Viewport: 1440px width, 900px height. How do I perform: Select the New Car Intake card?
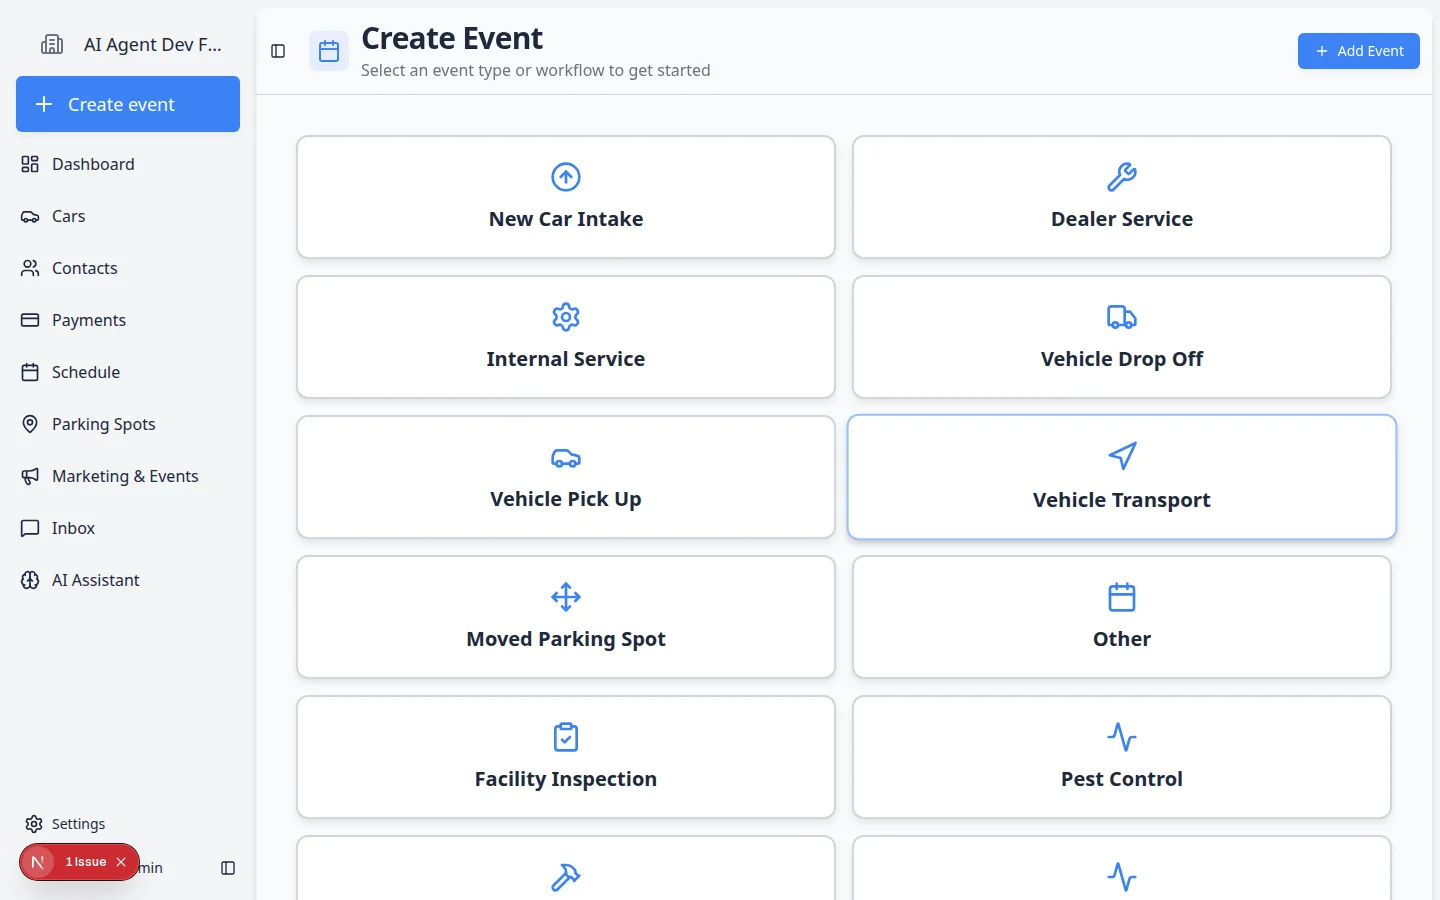(566, 197)
